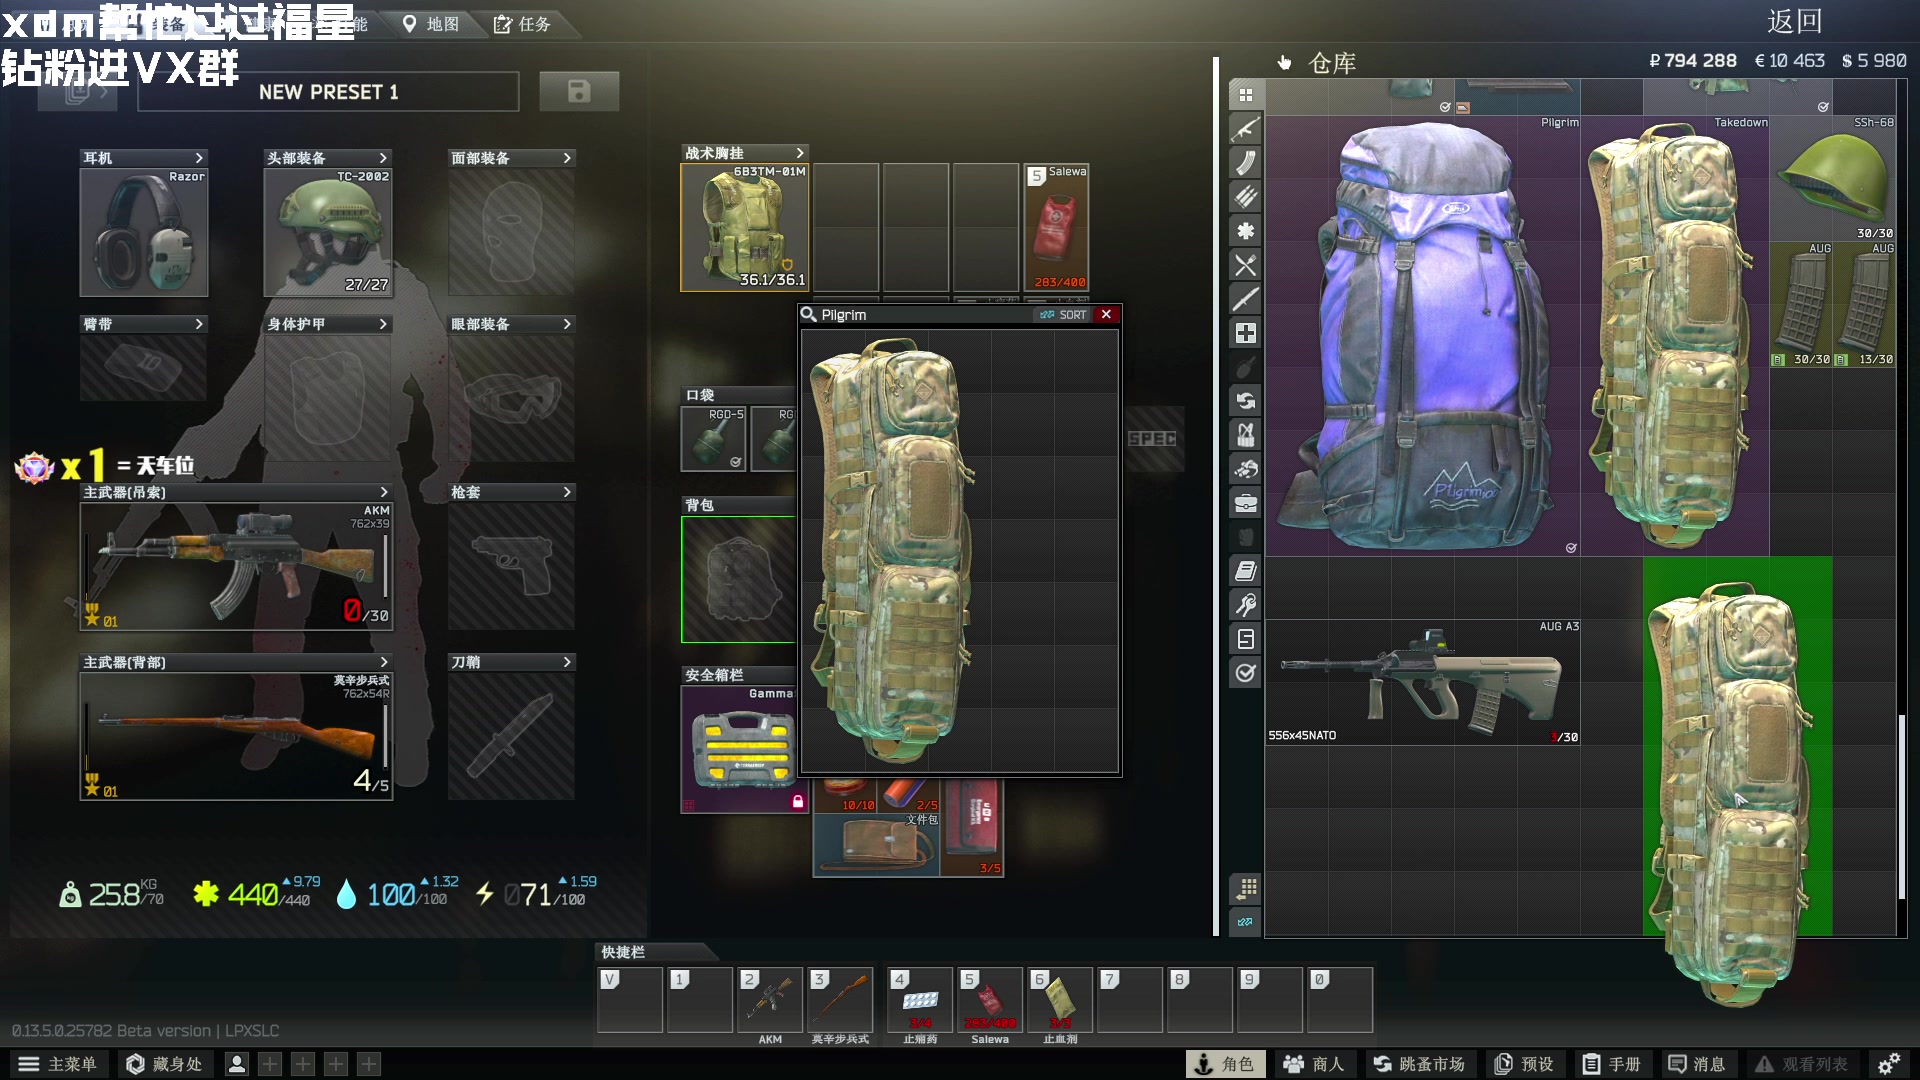Select the SSh-68 helmet in stash
Viewport: 1920px width, 1080px height.
[1832, 178]
